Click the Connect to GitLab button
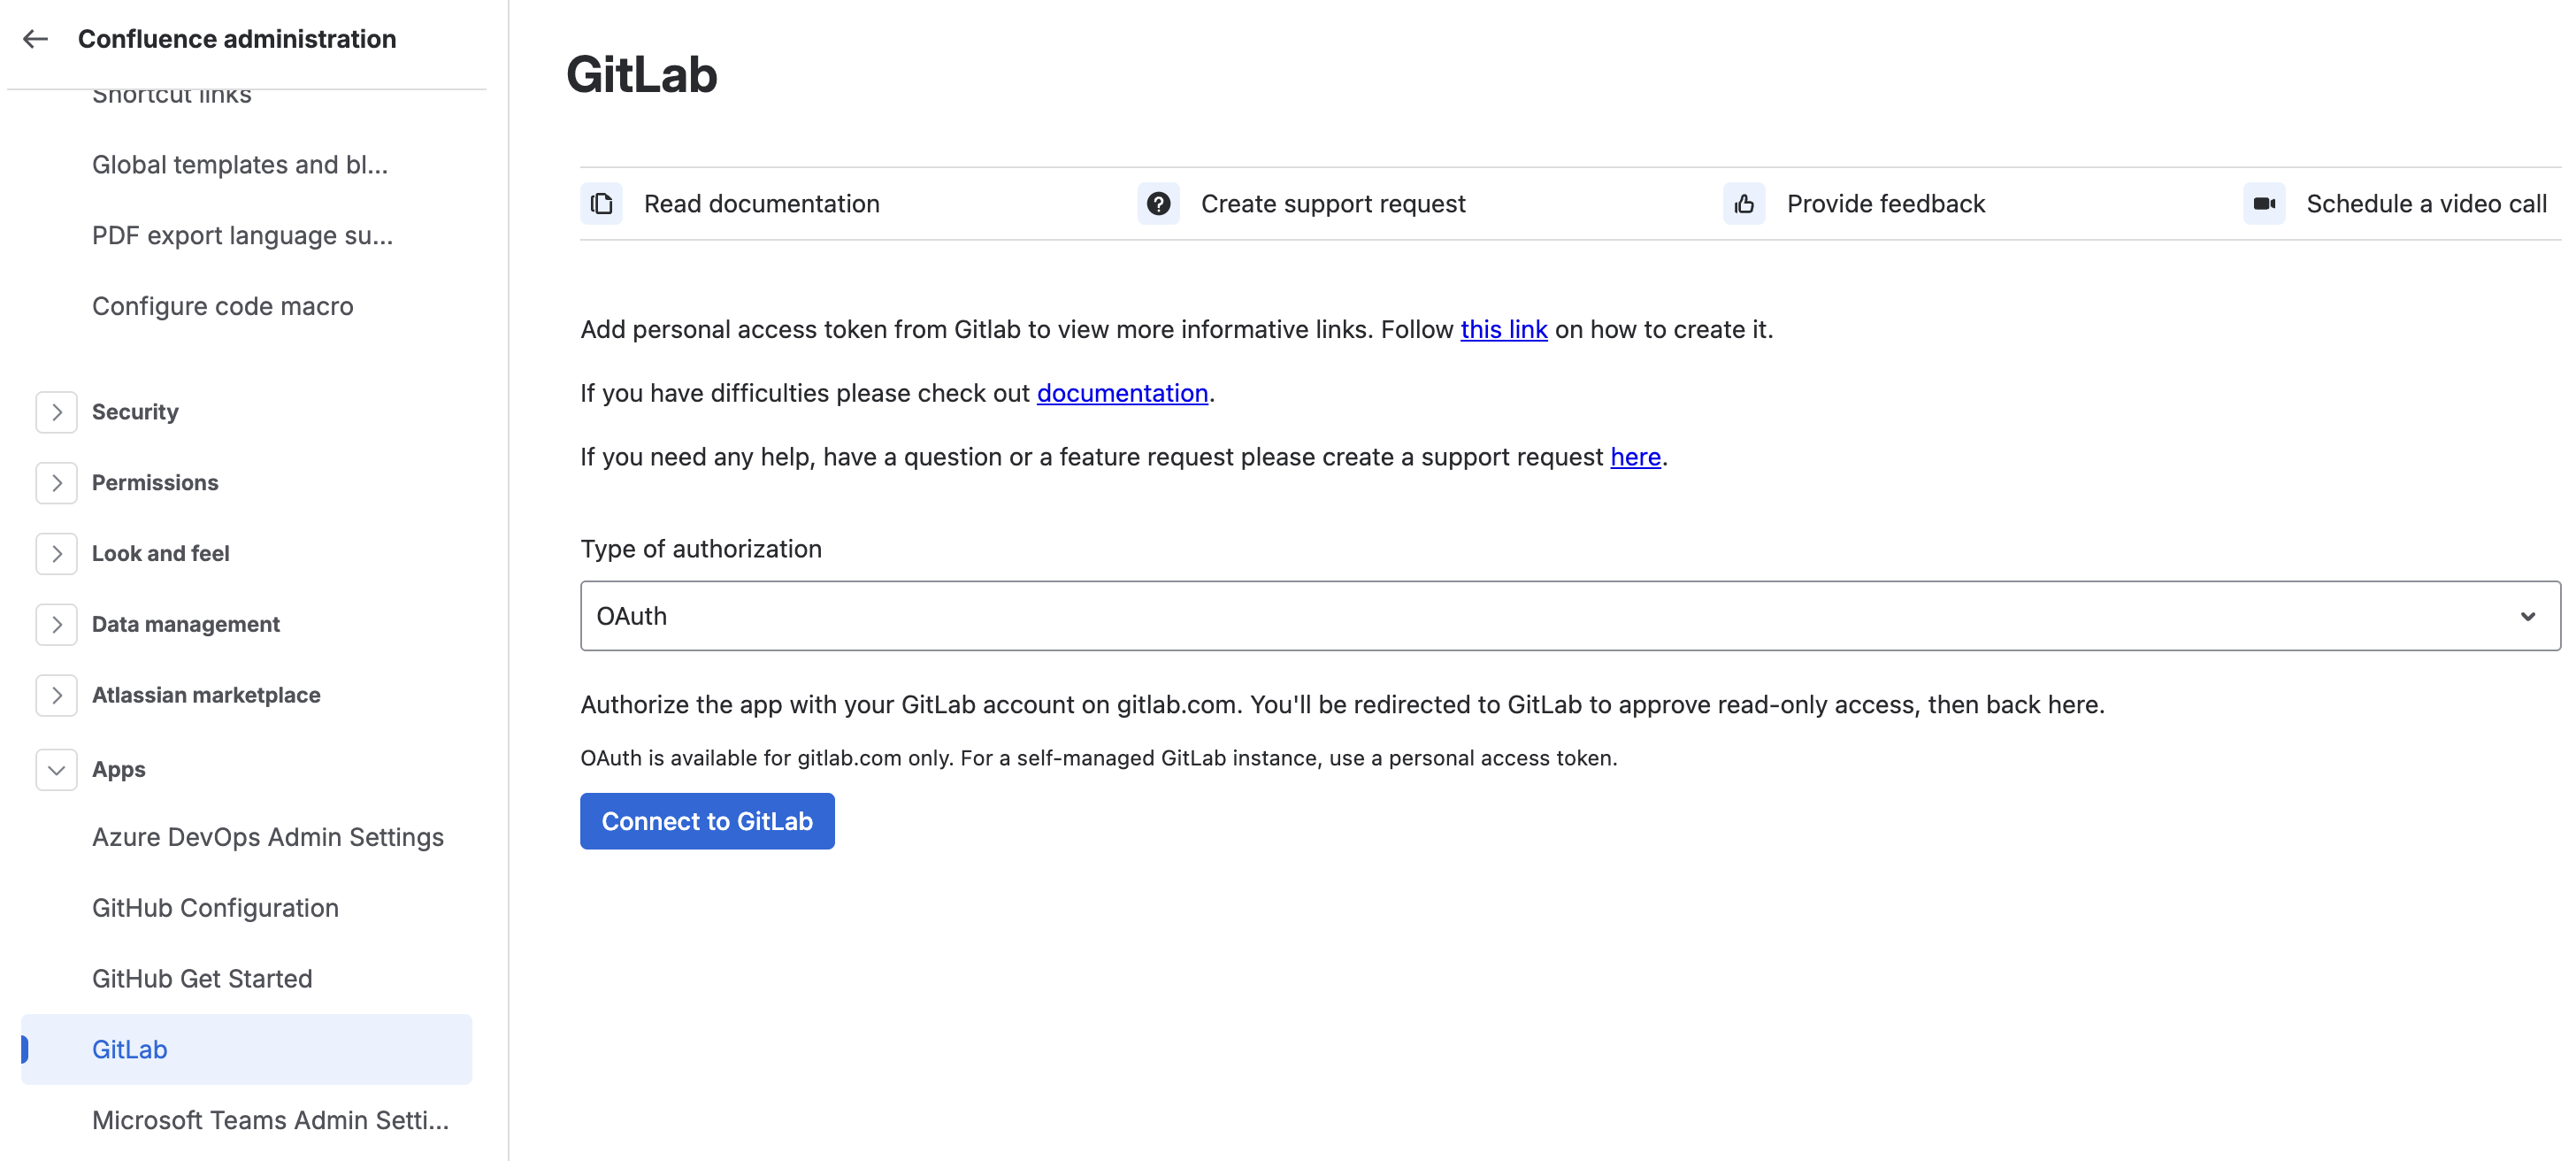The image size is (2576, 1161). (x=707, y=821)
